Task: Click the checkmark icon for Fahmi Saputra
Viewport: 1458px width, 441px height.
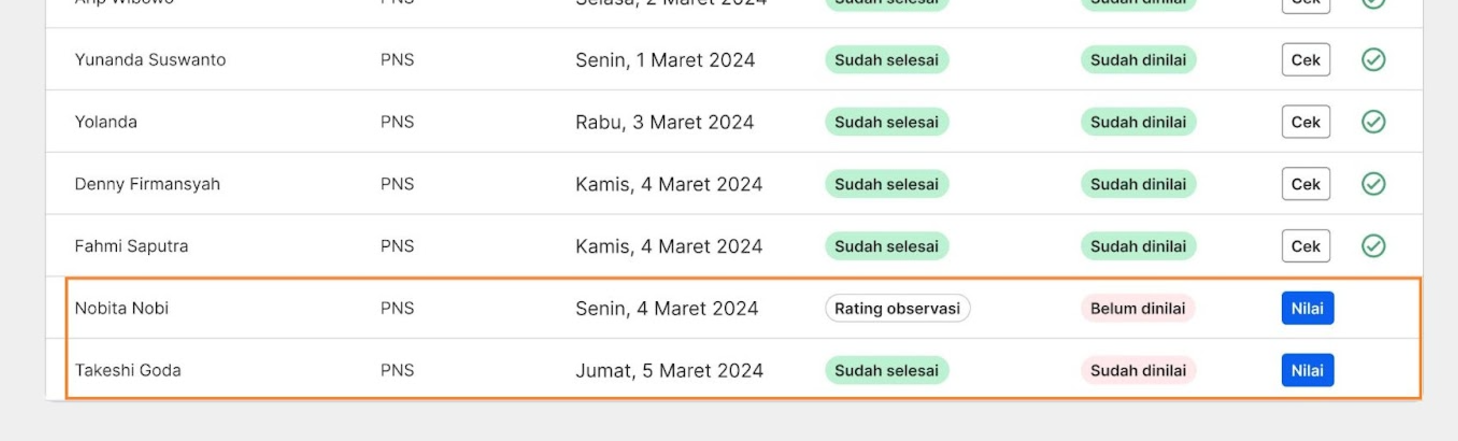Action: [x=1373, y=246]
